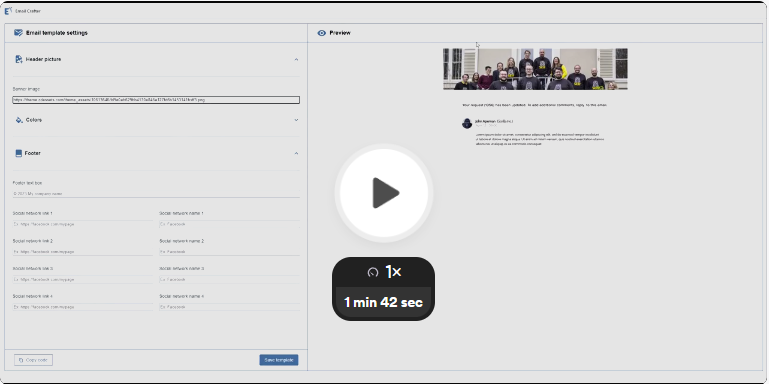Focus the Banner image URL field
Screen dimensions: 769x384
click(156, 100)
